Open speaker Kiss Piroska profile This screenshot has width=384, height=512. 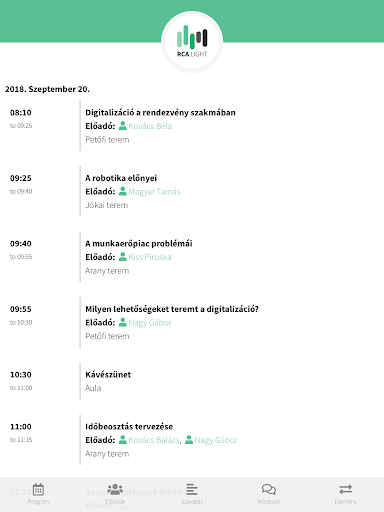coord(150,257)
